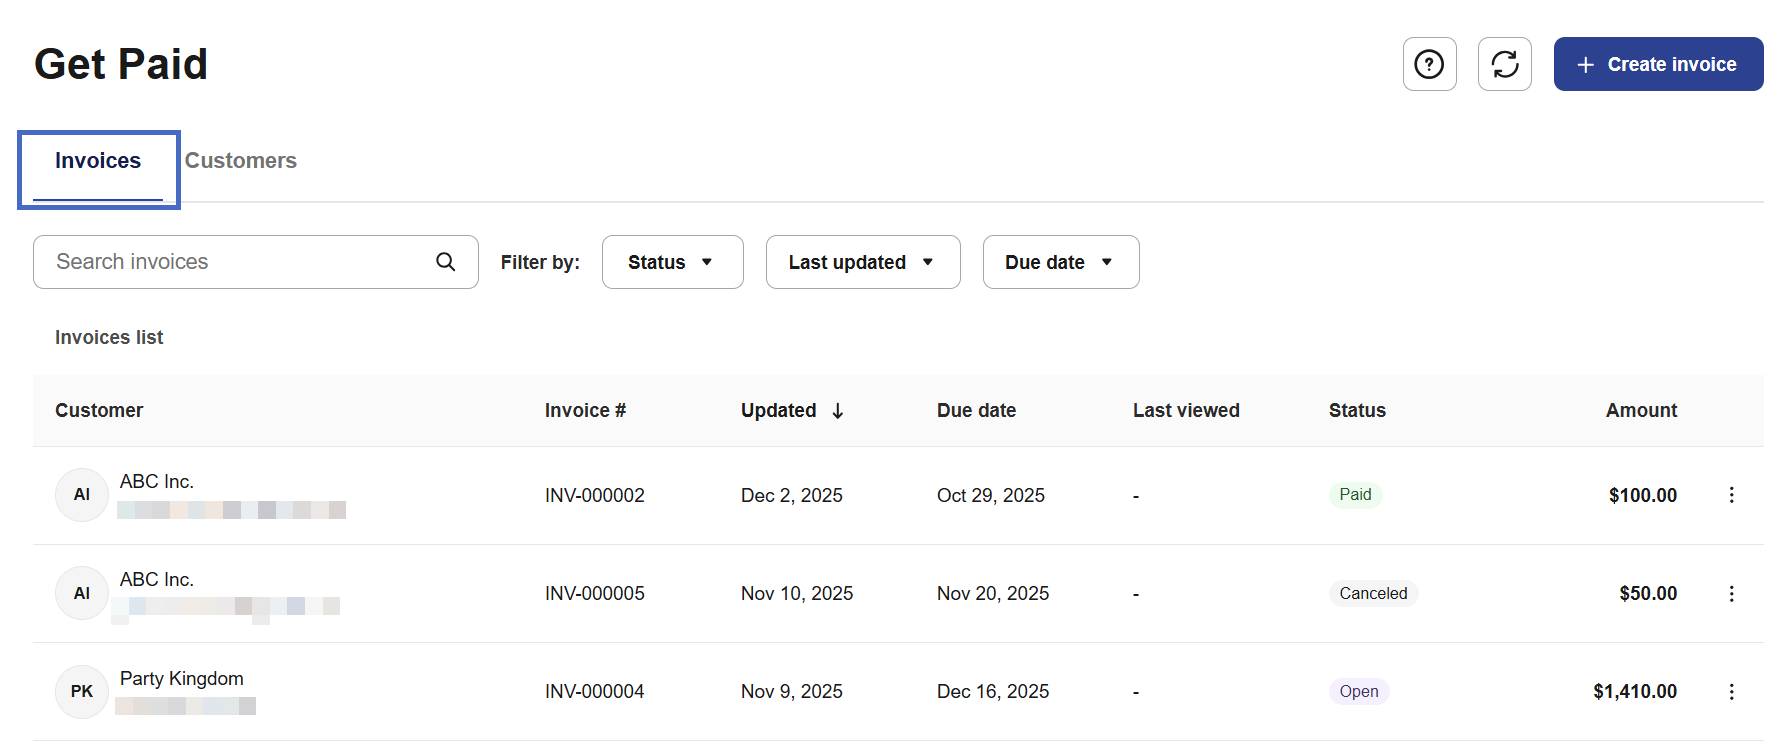The height and width of the screenshot is (752, 1787).
Task: Open more options for invoice INV-000005
Action: [1731, 594]
